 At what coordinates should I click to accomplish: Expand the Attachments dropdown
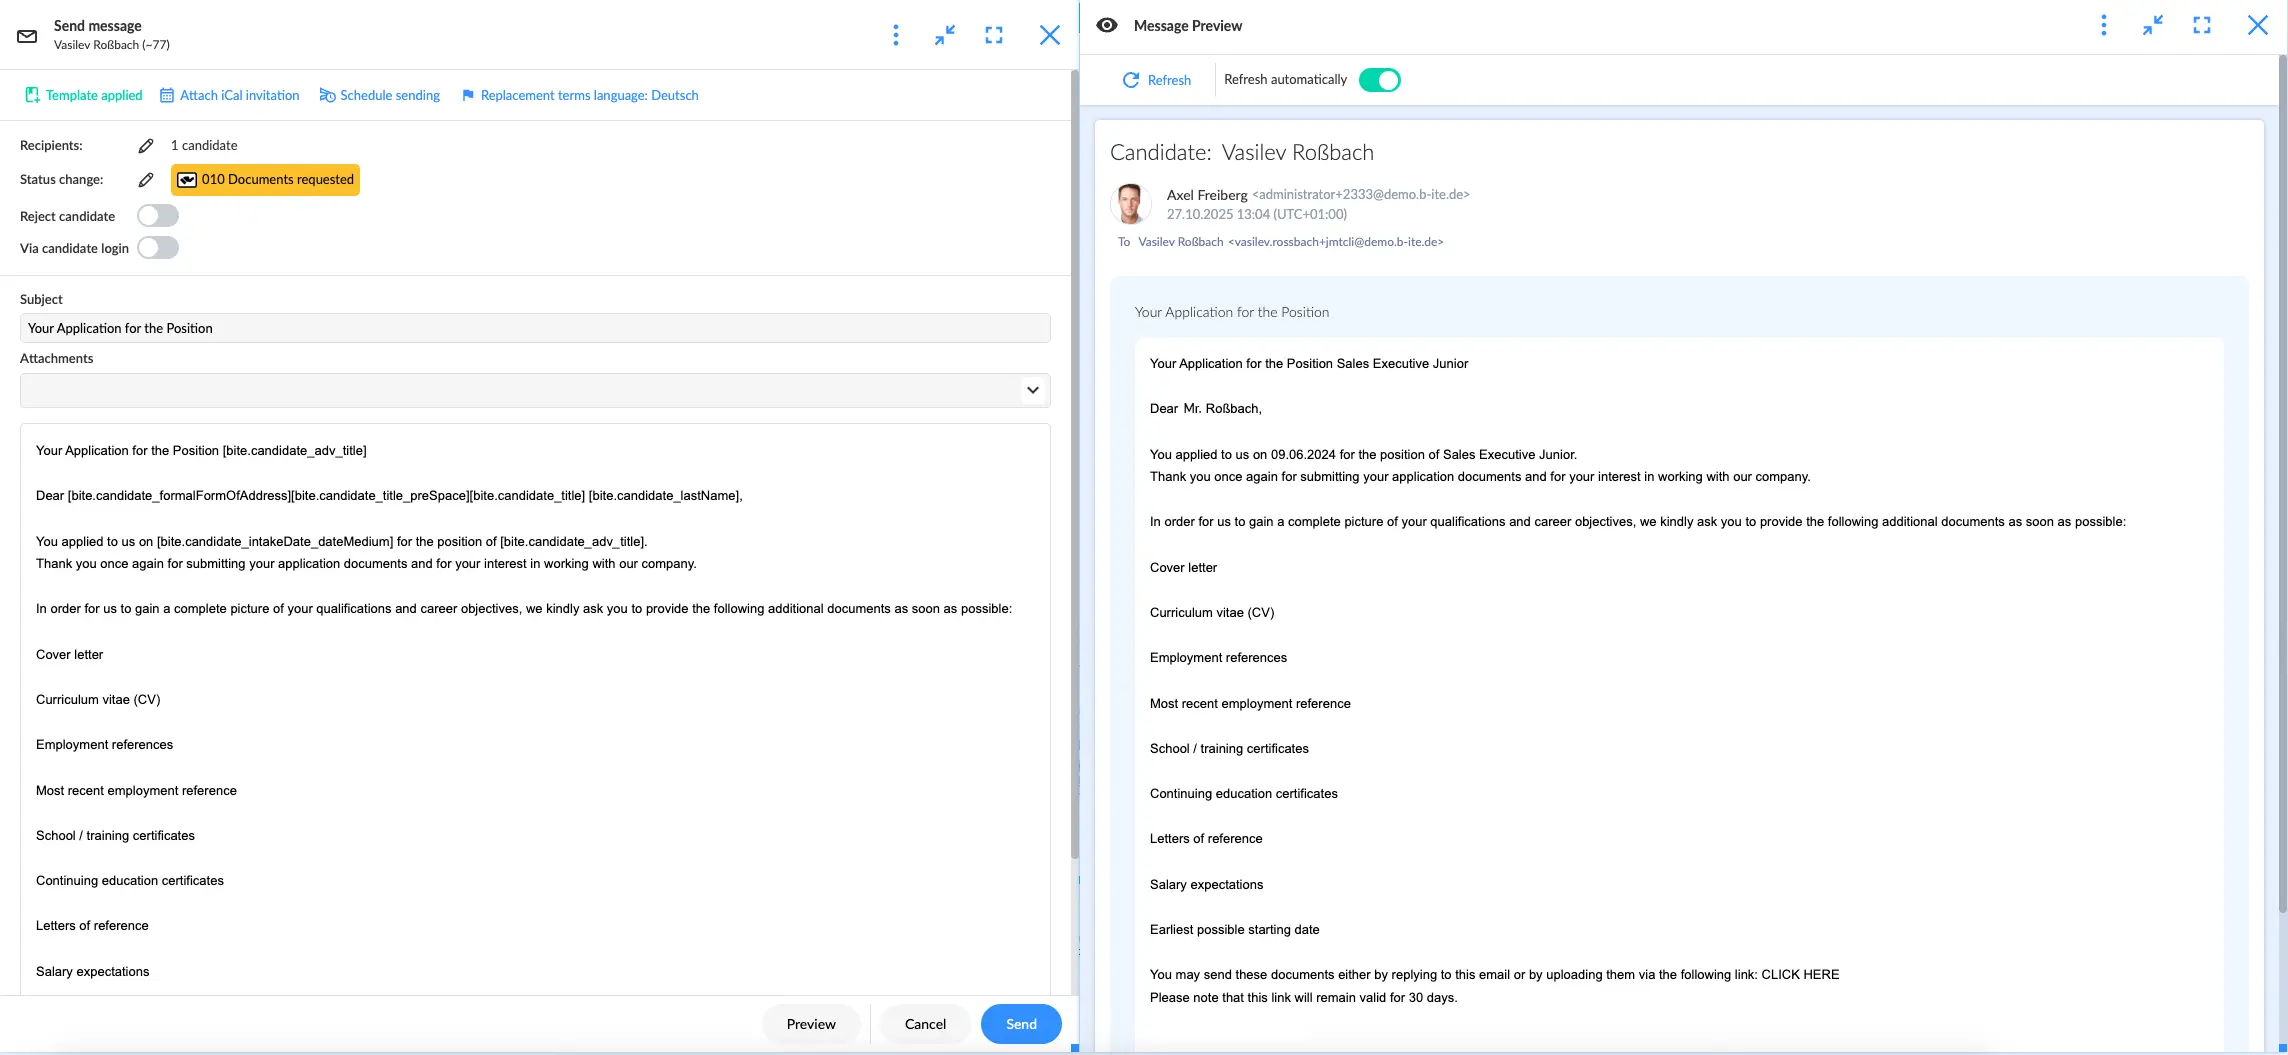[x=1032, y=390]
